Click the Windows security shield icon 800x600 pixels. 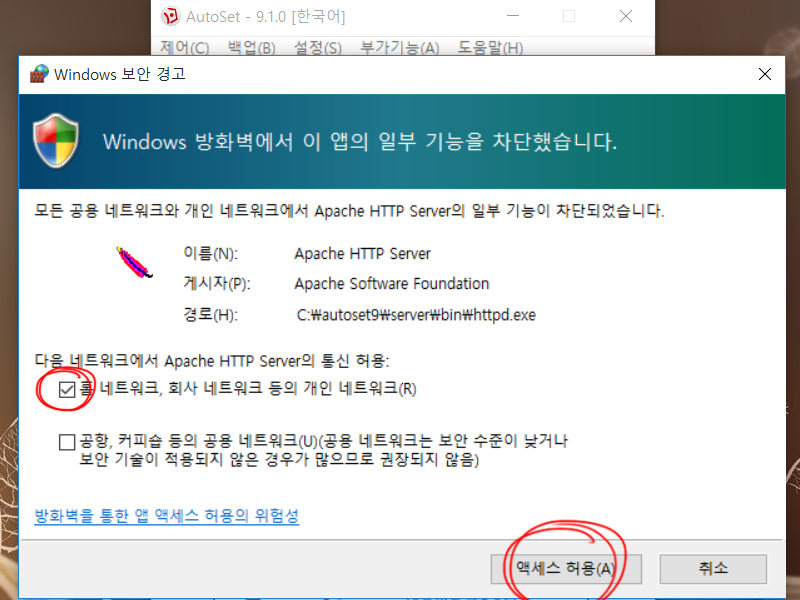coord(56,141)
